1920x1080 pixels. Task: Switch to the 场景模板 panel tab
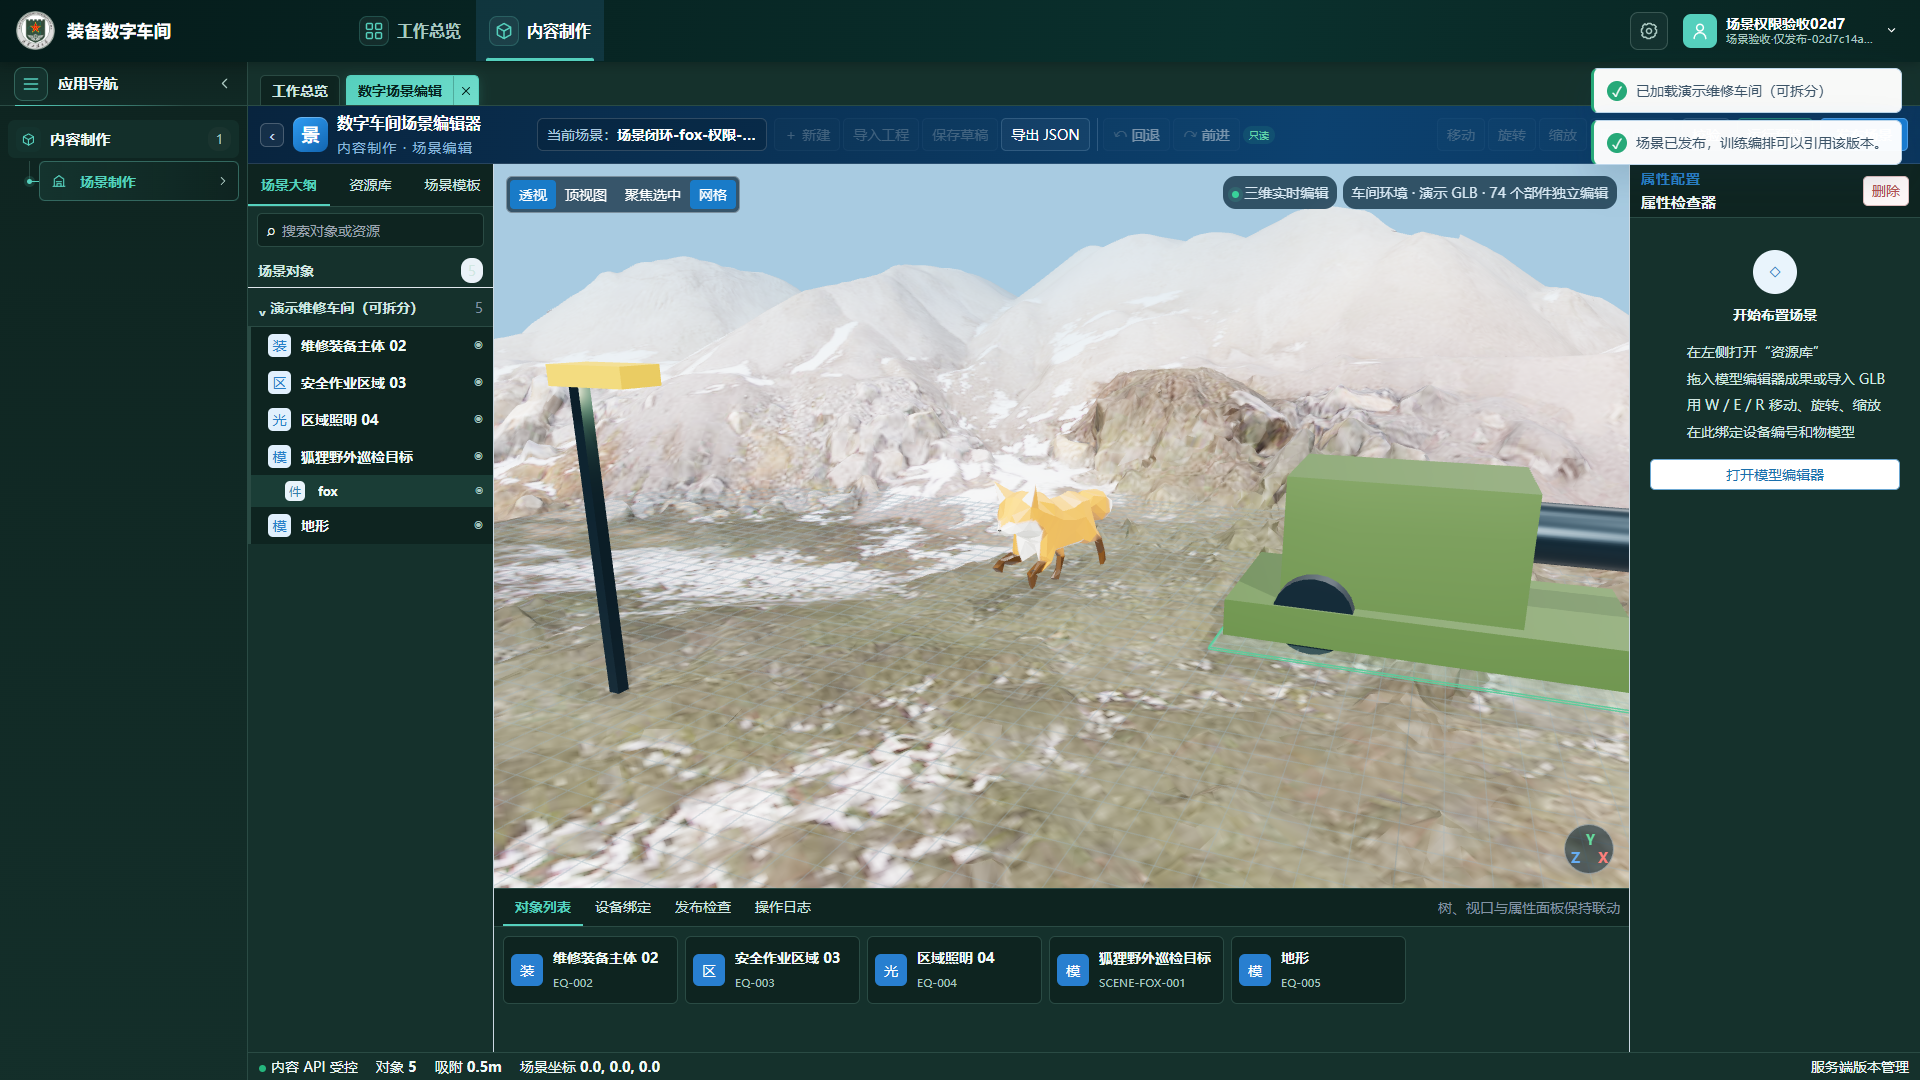tap(452, 185)
